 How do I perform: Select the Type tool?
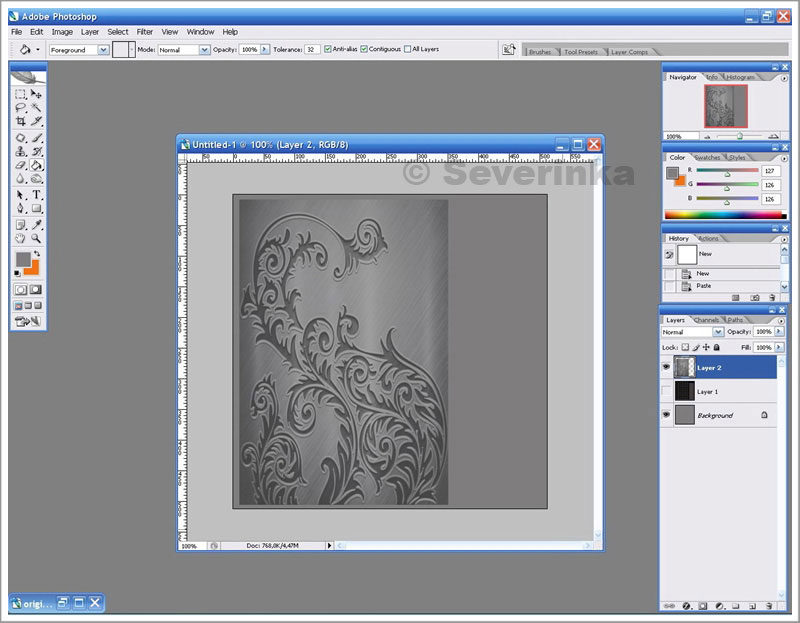[37, 194]
